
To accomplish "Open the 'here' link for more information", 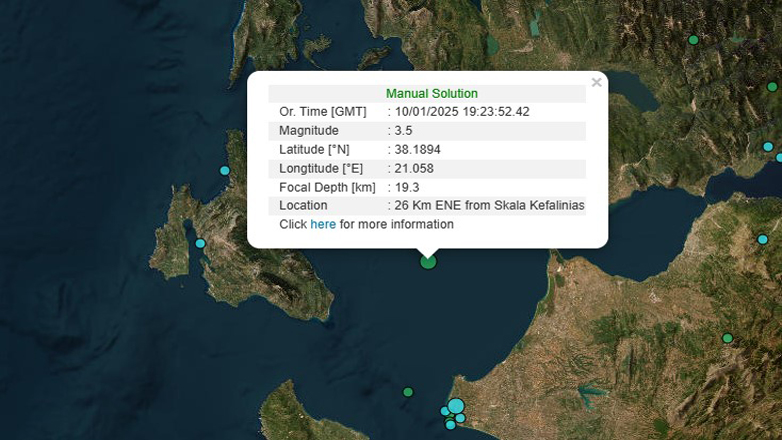I will [323, 224].
